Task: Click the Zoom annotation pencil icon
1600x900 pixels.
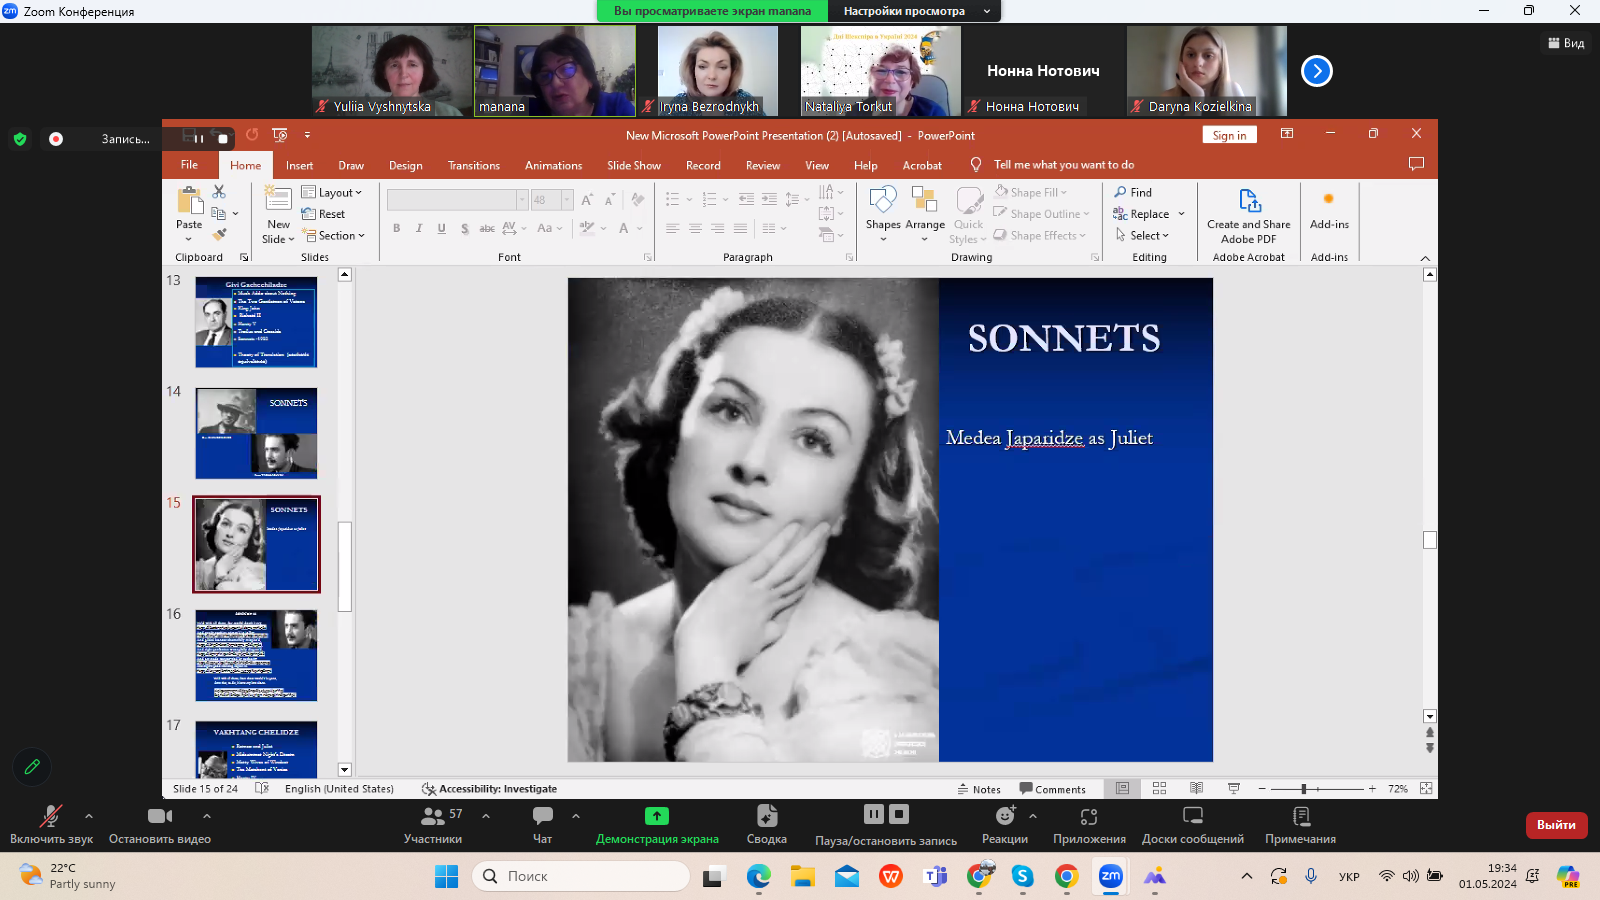Action: click(32, 767)
